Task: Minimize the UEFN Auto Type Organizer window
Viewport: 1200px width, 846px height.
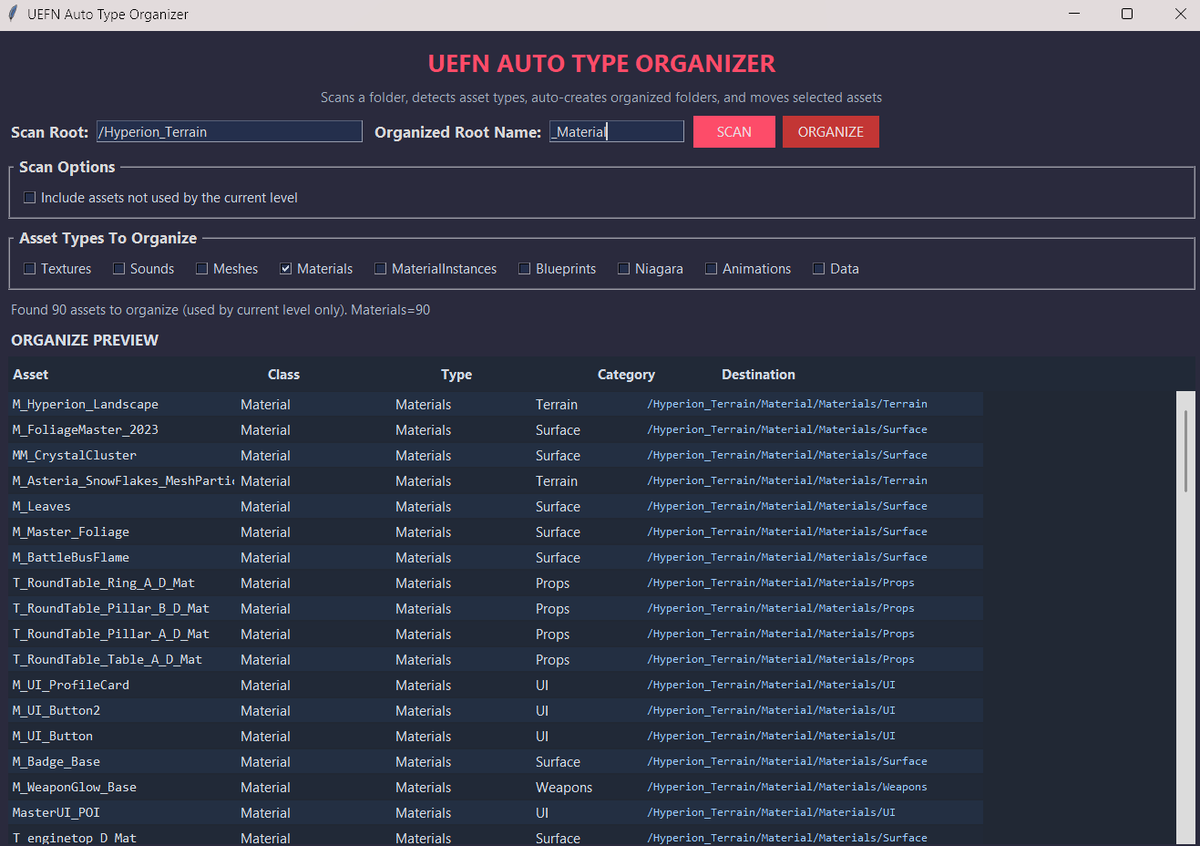Action: 1075,14
